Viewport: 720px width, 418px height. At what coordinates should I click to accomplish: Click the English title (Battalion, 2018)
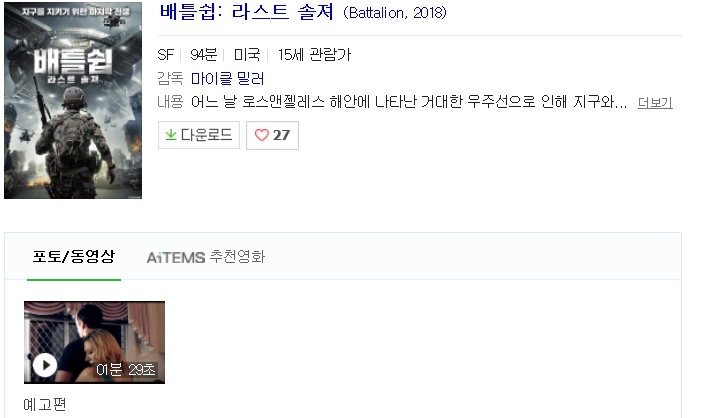[395, 13]
